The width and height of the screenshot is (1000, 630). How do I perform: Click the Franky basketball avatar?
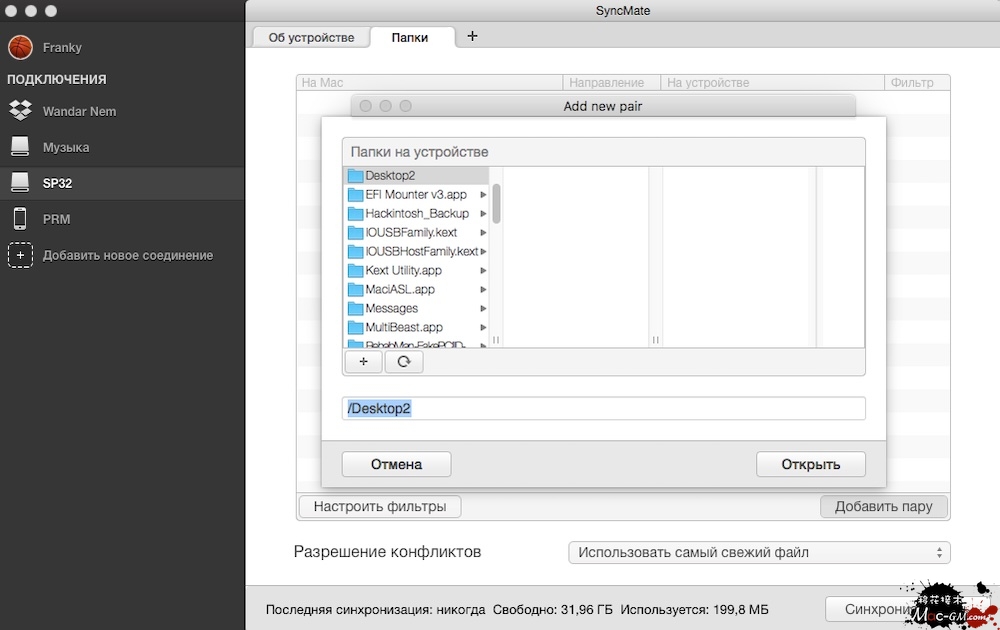tap(20, 47)
